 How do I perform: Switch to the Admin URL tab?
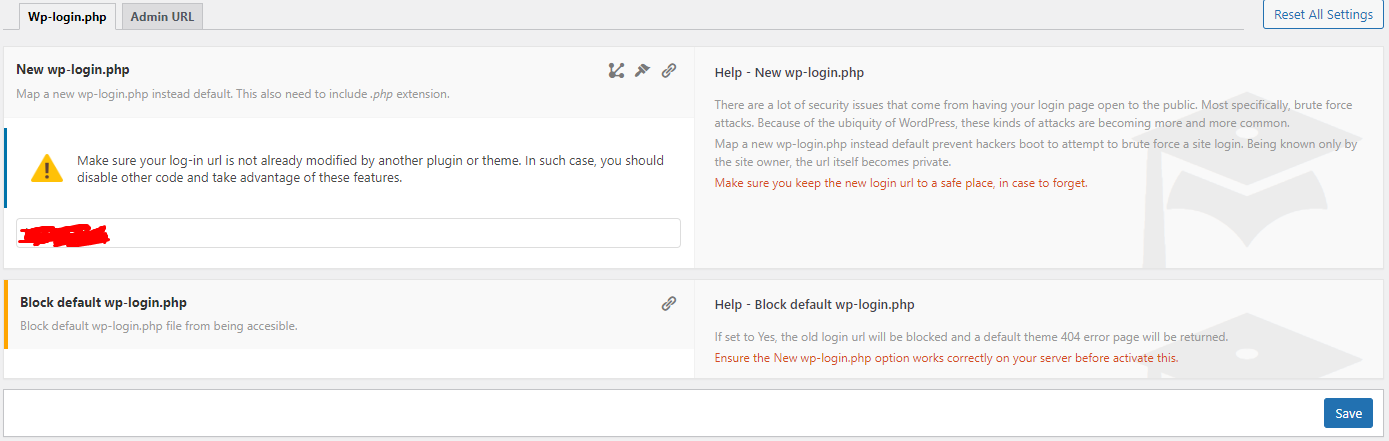click(x=162, y=16)
